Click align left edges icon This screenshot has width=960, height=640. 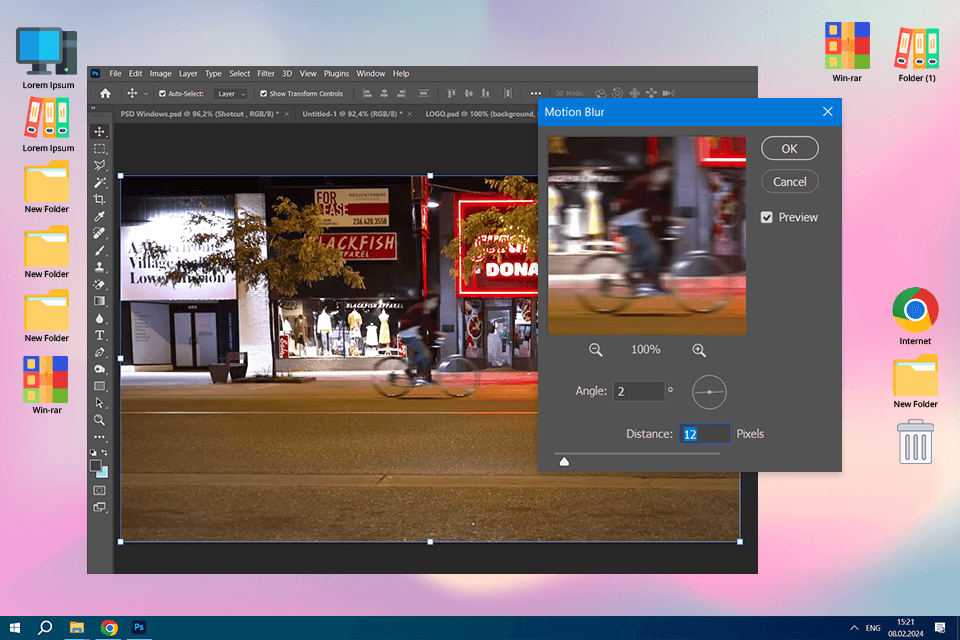[367, 94]
